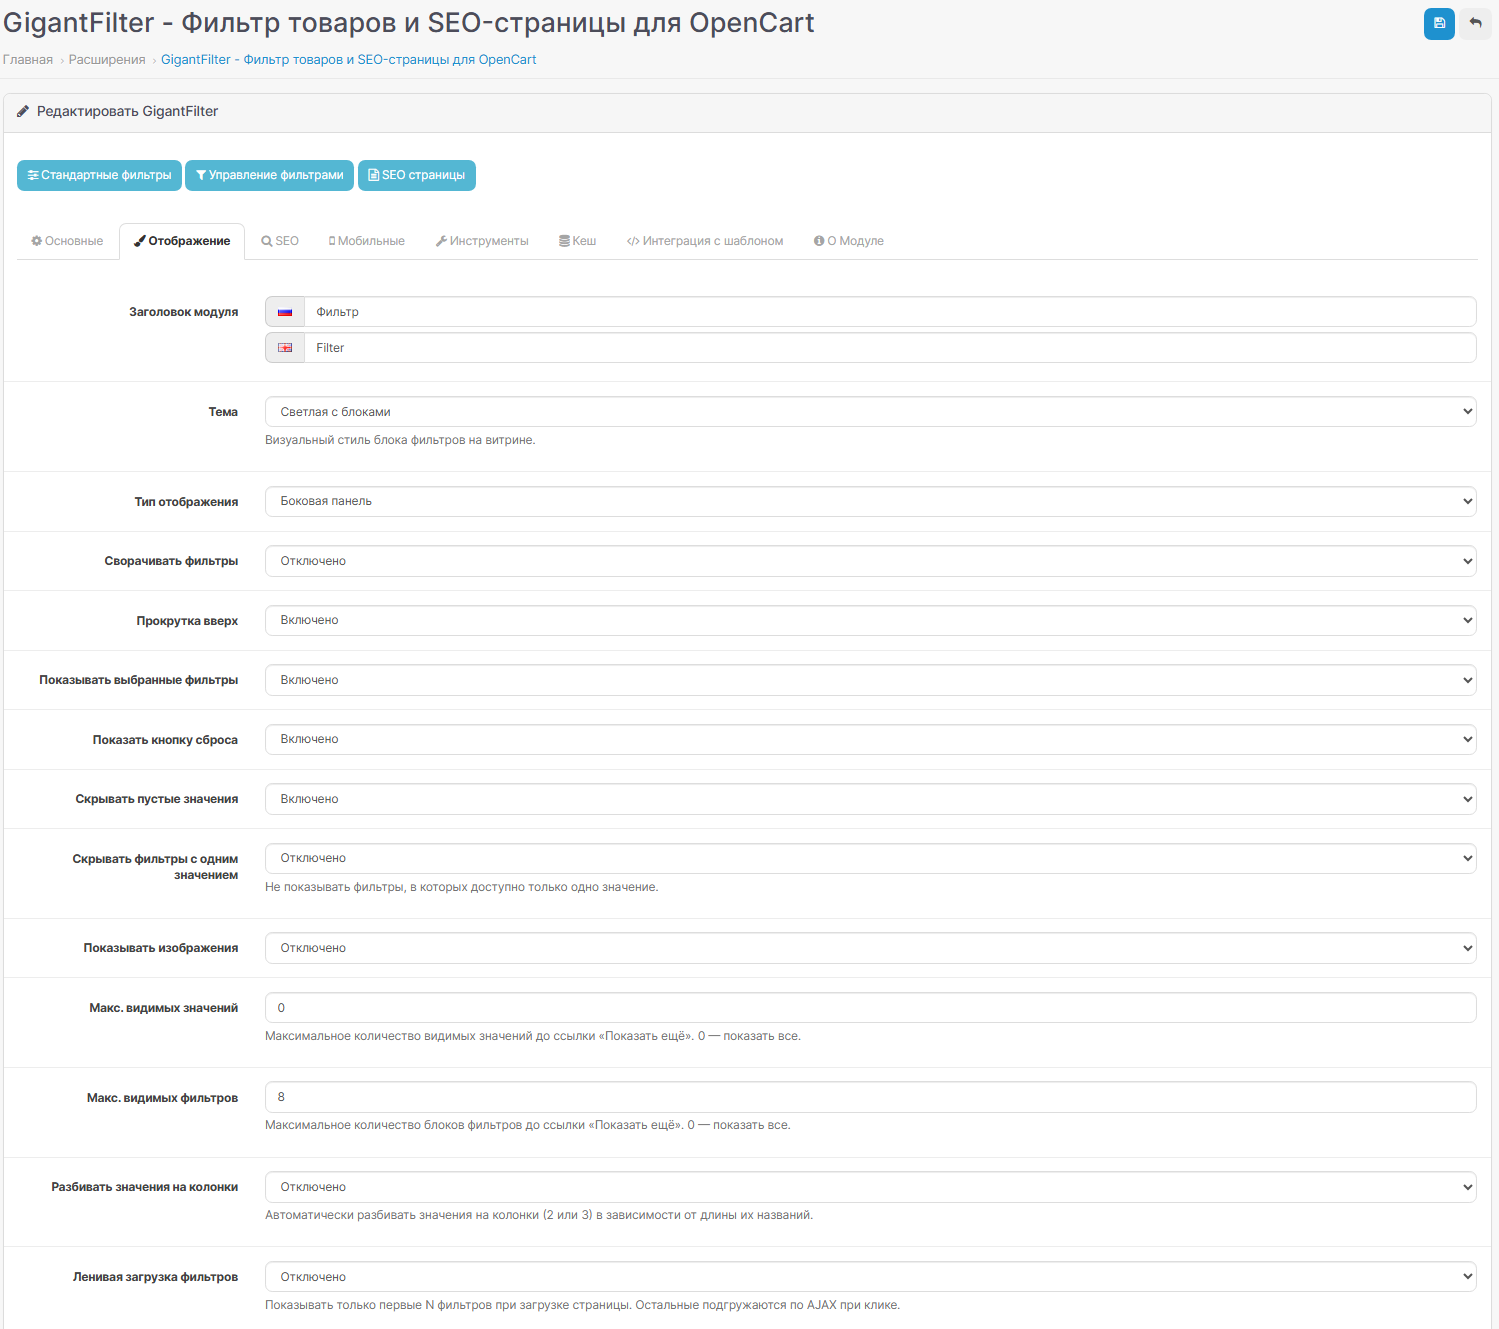Open Стандартные фильтры

coord(99,175)
